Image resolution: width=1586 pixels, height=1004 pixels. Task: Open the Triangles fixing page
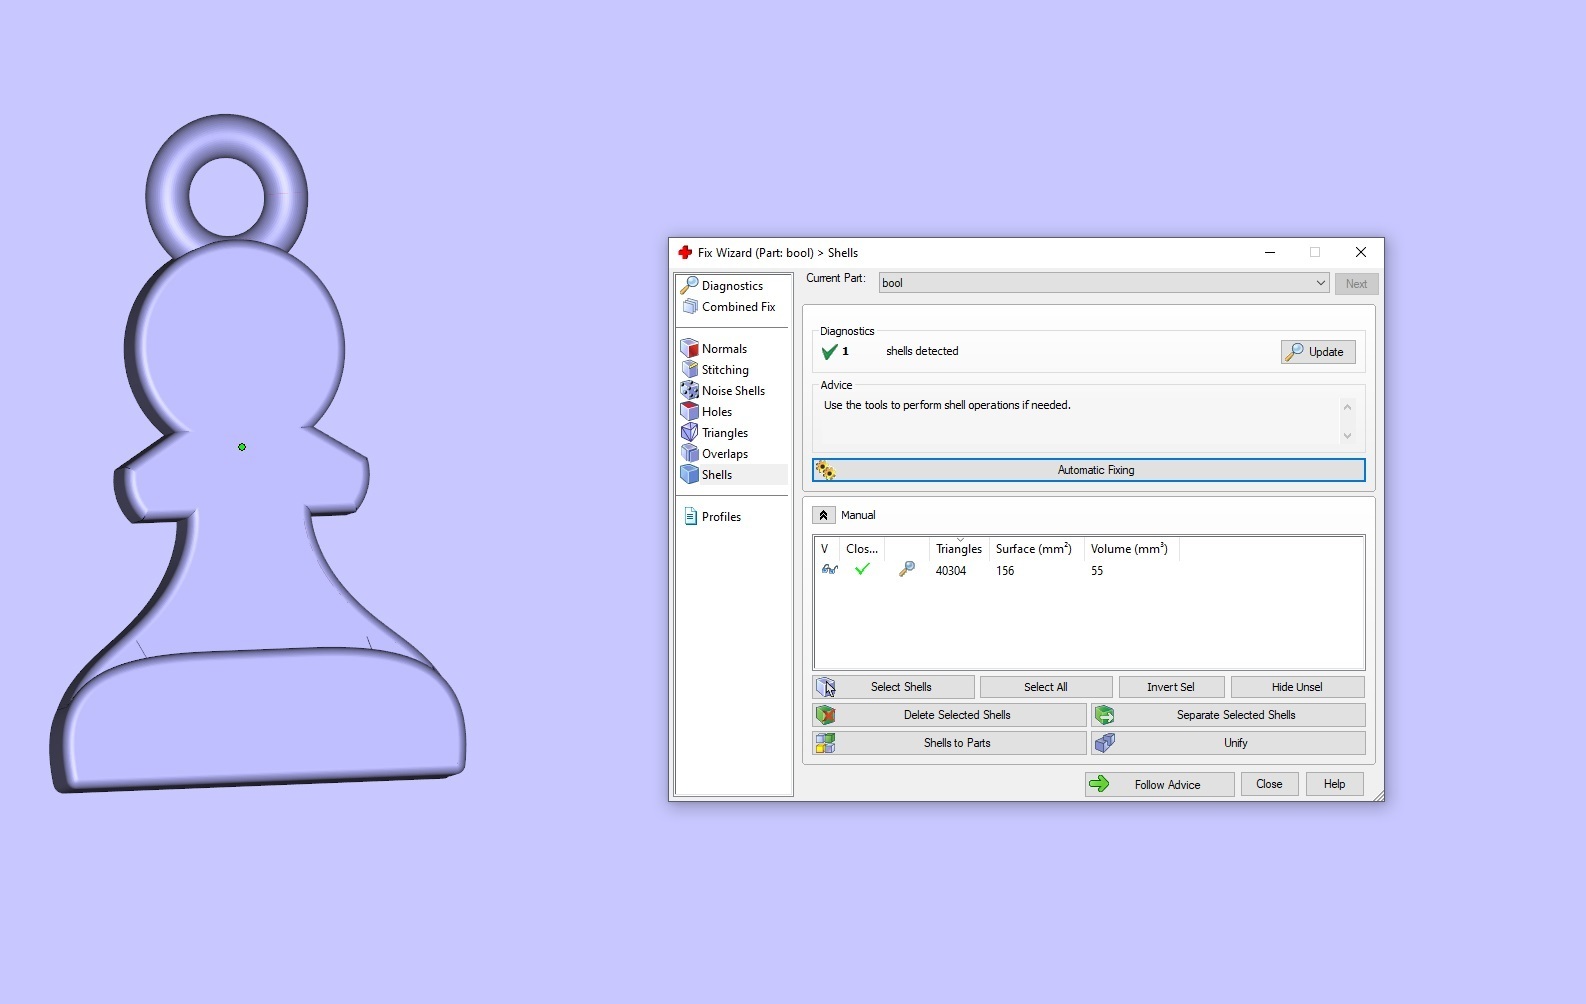[x=724, y=433]
